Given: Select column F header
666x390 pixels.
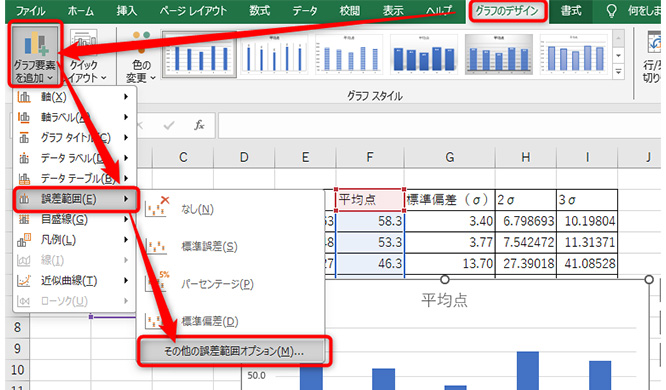Looking at the screenshot, I should point(370,157).
